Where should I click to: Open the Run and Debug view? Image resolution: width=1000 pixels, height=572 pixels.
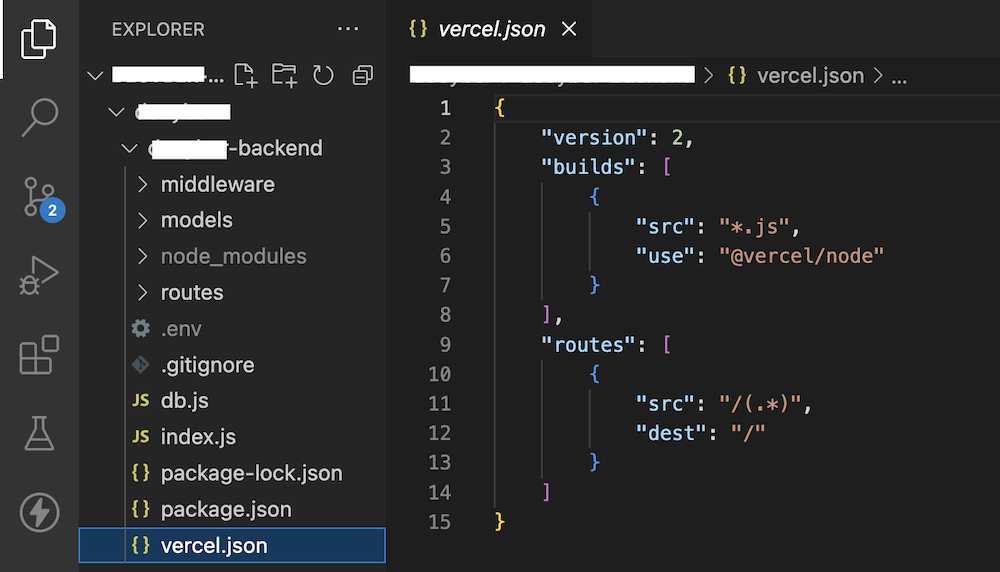(38, 275)
